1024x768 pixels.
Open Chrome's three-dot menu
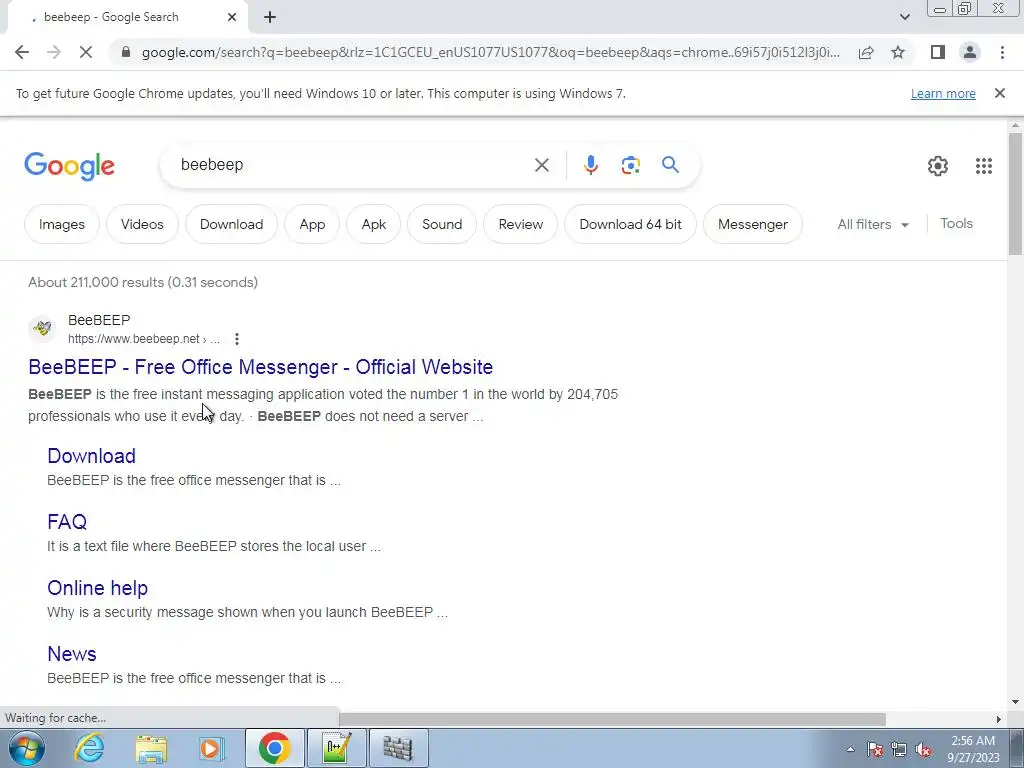(x=1002, y=52)
